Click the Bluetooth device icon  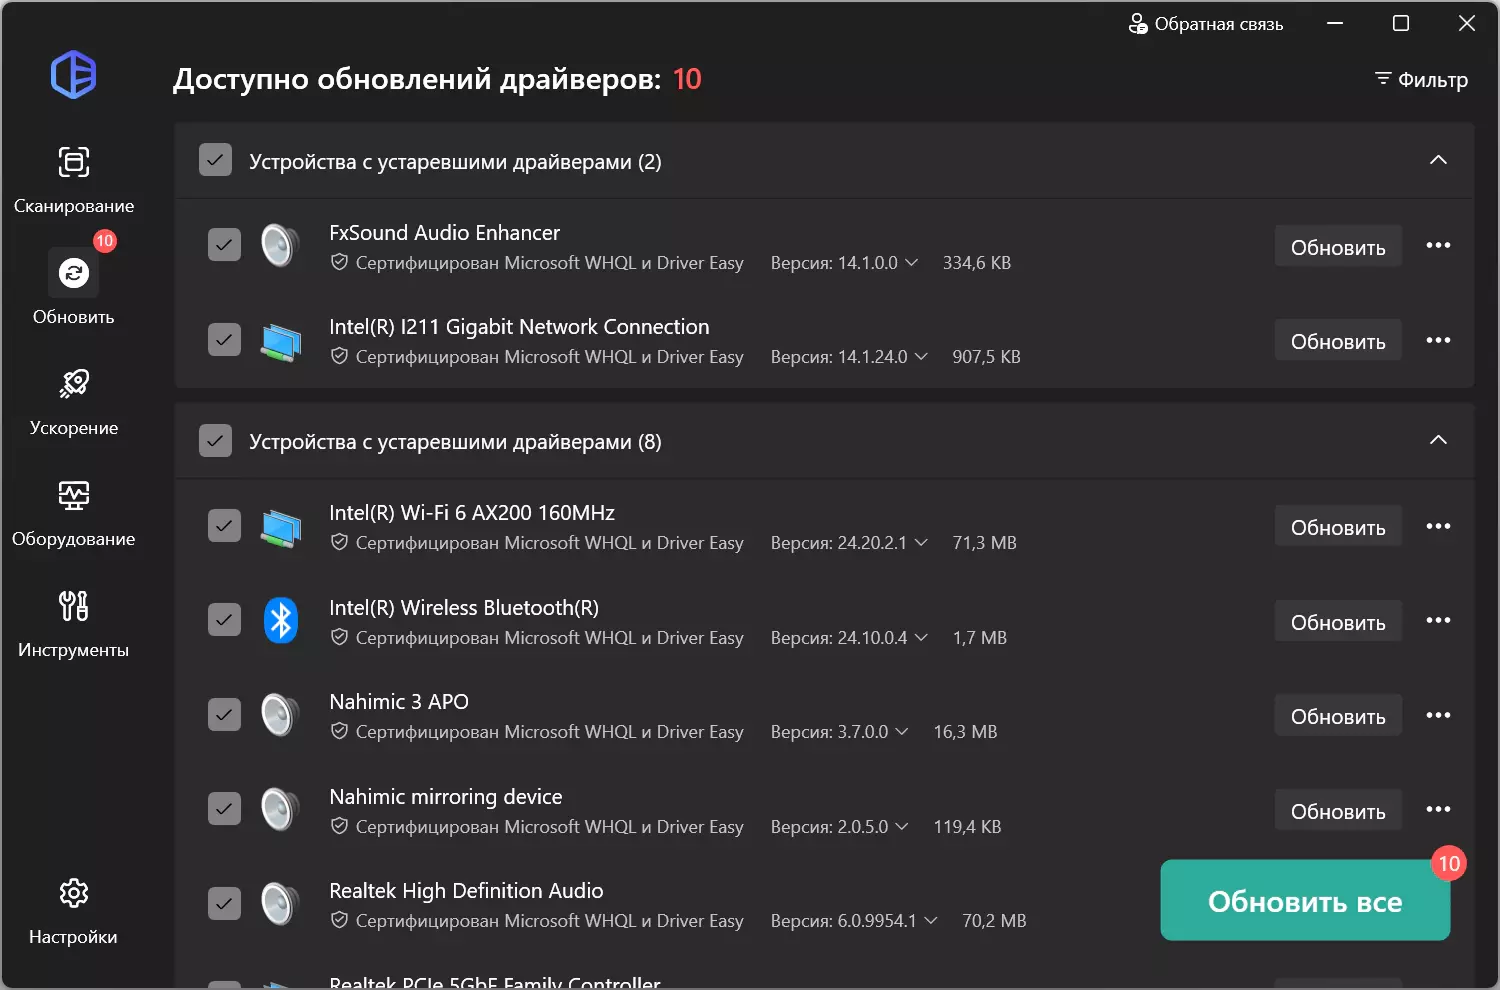281,621
